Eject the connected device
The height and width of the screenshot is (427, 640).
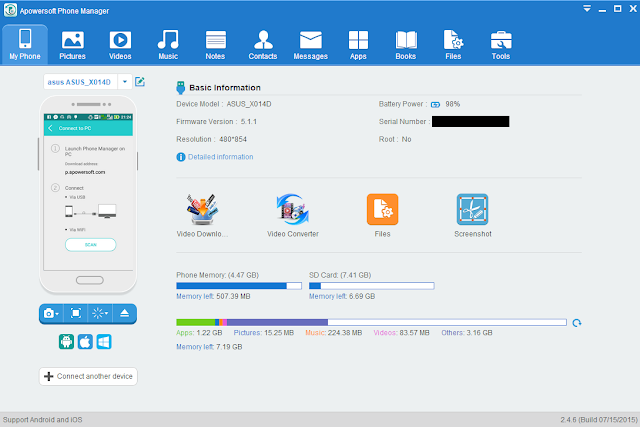click(124, 314)
